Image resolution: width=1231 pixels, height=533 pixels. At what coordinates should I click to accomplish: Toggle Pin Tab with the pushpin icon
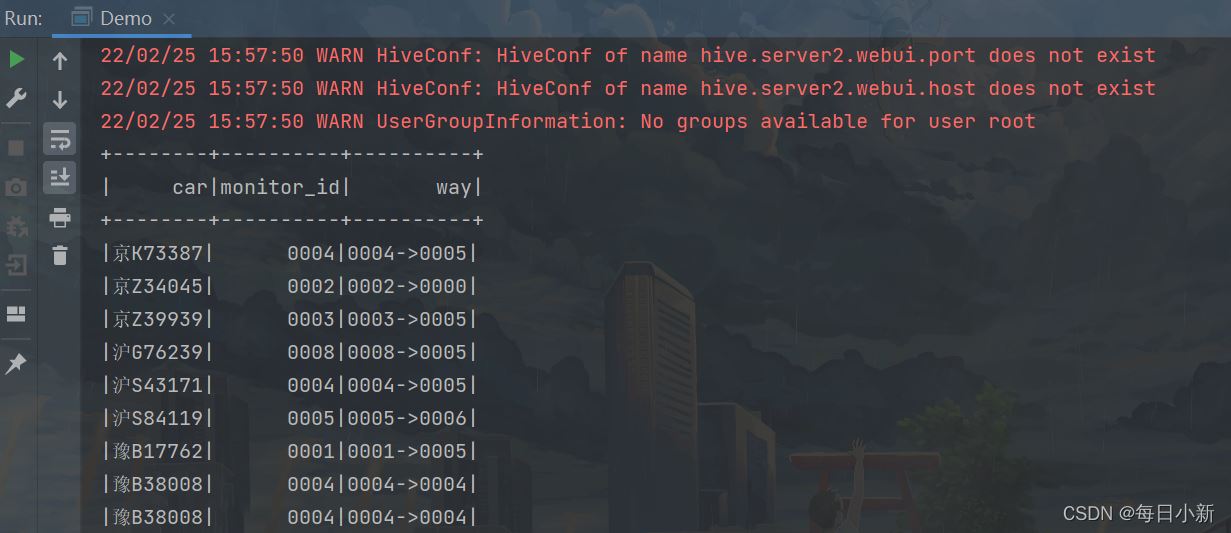coord(16,364)
